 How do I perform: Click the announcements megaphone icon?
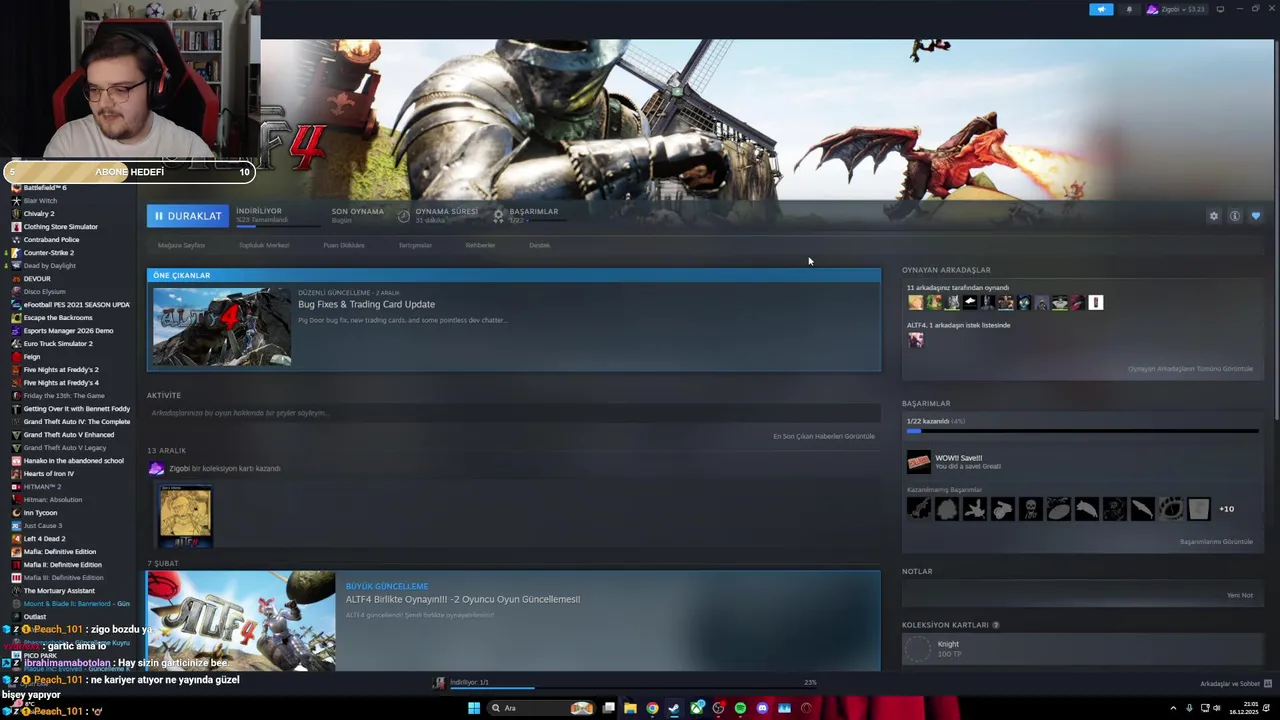click(1101, 9)
